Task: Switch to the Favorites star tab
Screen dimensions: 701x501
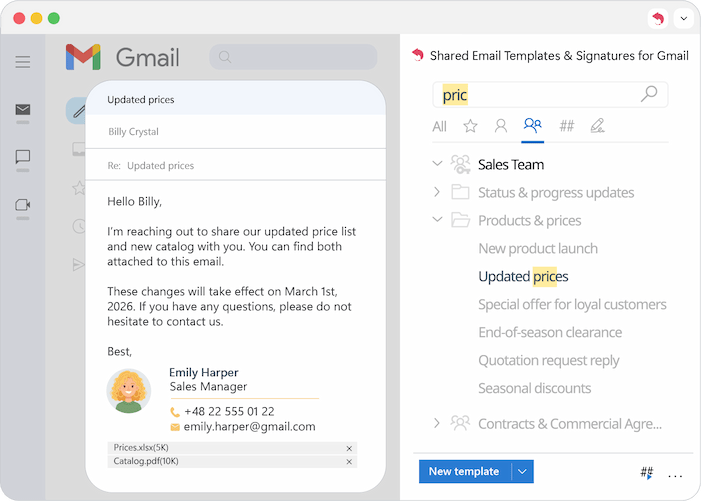Action: 470,126
